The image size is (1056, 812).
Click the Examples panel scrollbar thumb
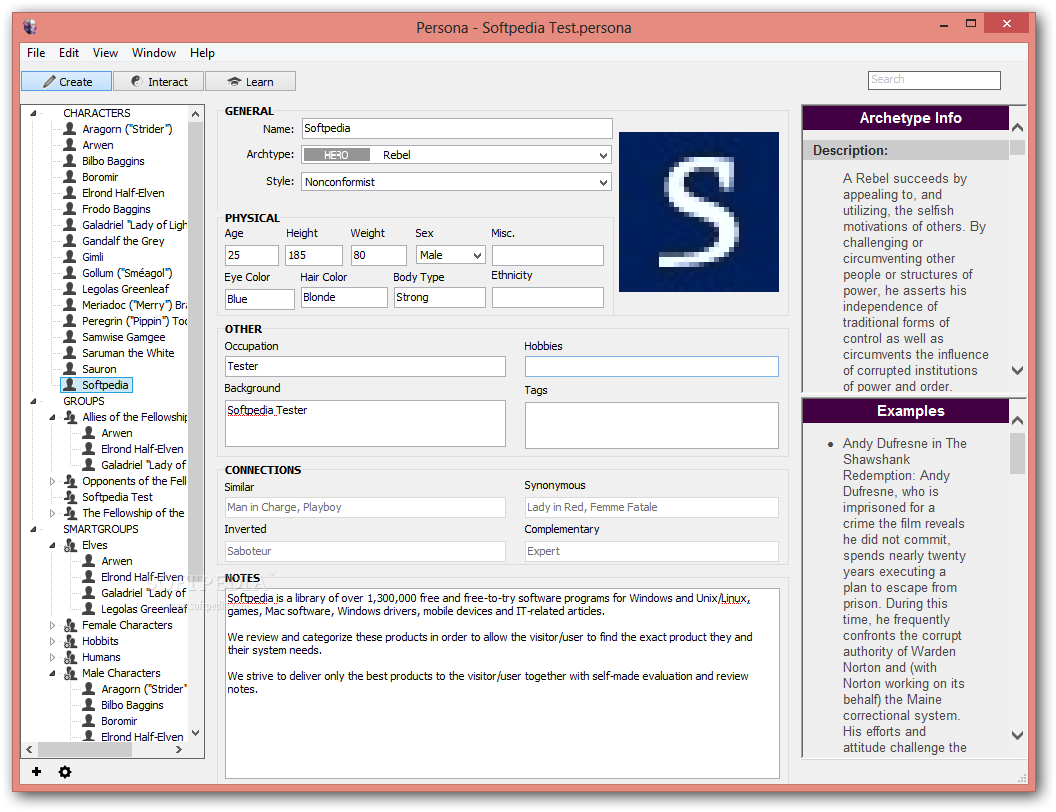(x=1017, y=454)
